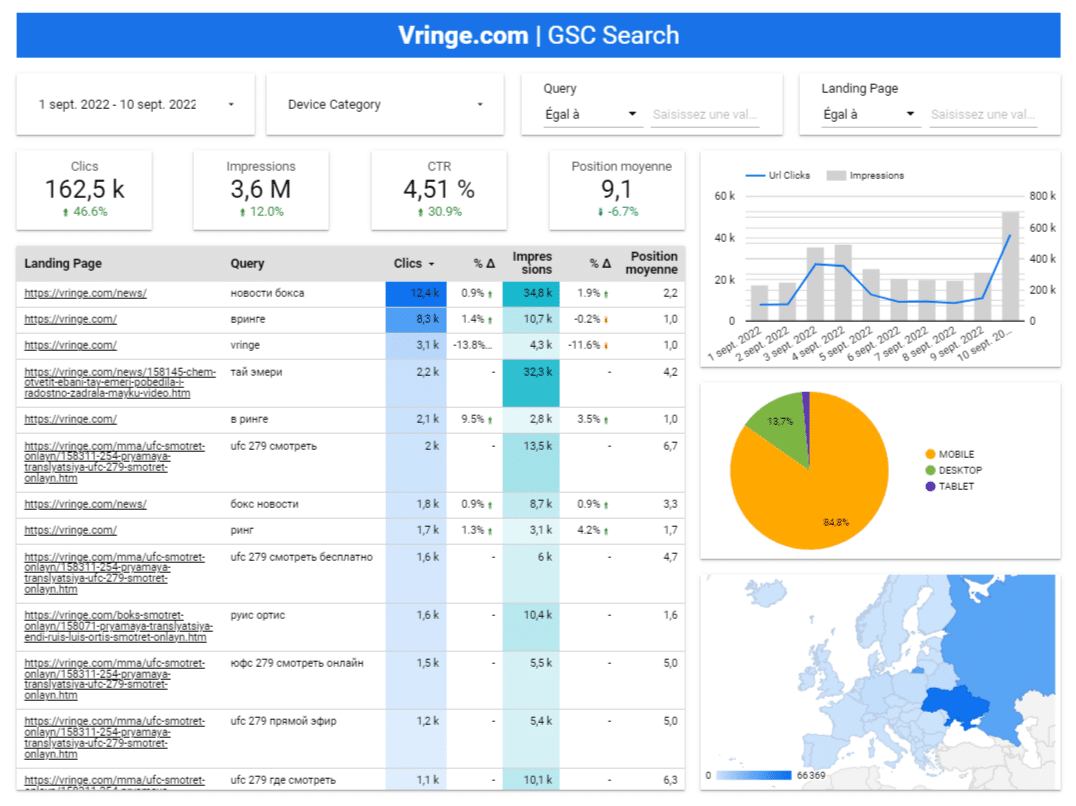The width and height of the screenshot is (1076, 806).
Task: Click the DESKTOP green legend dot
Action: [931, 470]
